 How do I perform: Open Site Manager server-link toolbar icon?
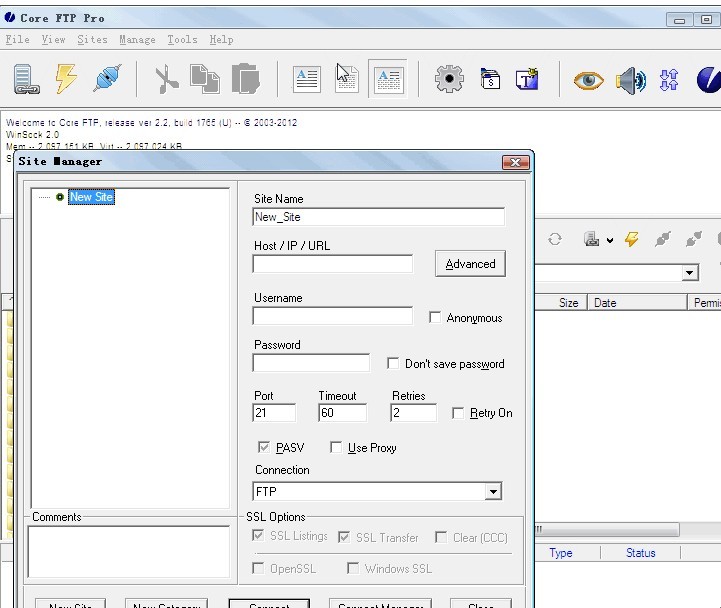click(x=26, y=79)
